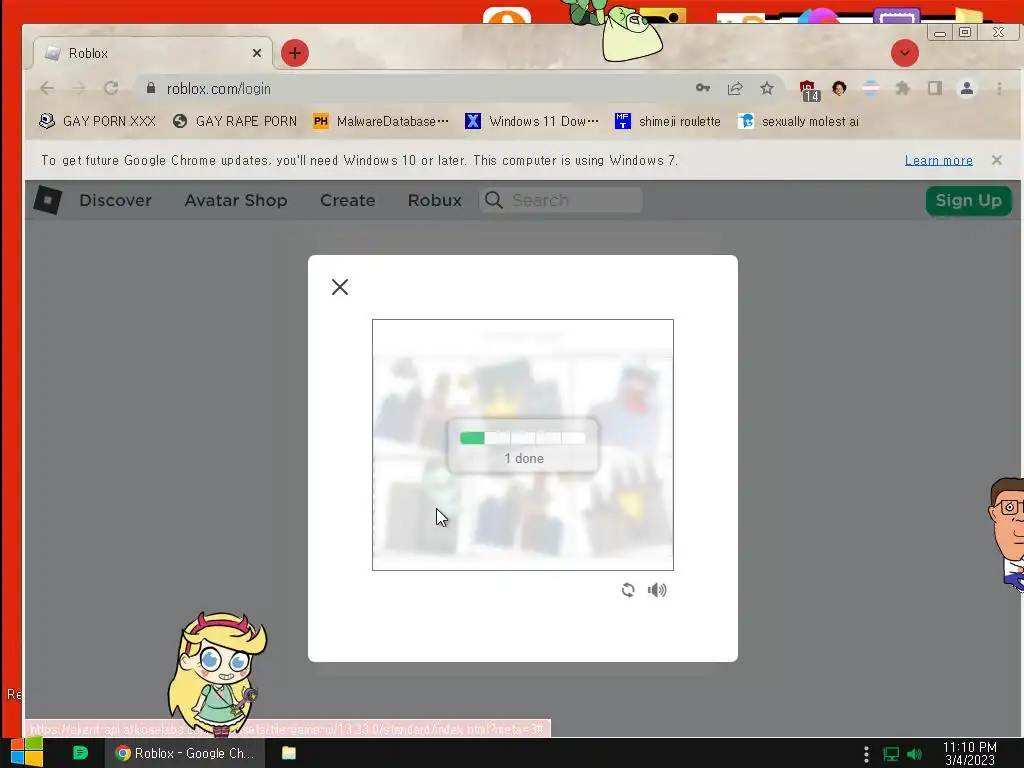Click the avatar face extension icon
Screen dimensions: 1024x768
click(x=839, y=88)
